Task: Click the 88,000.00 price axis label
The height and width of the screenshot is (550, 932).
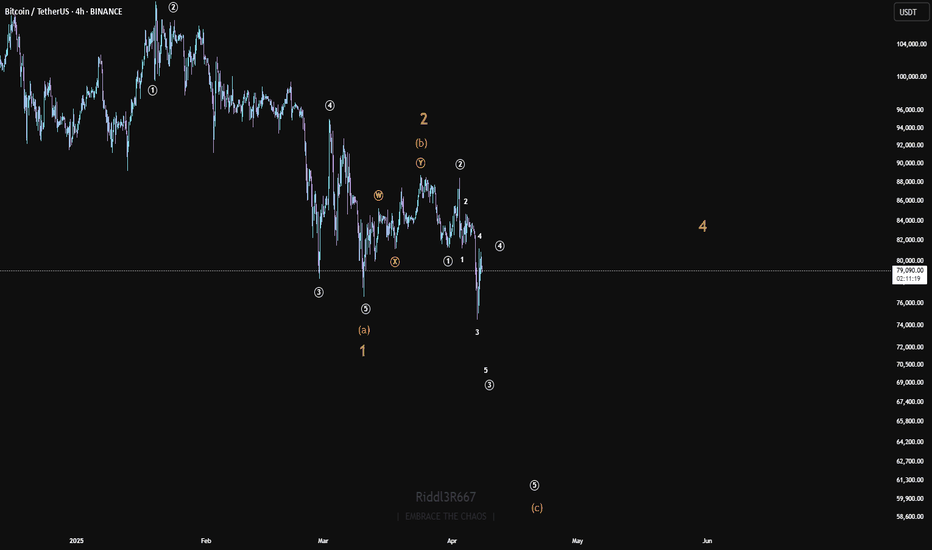Action: pyautogui.click(x=911, y=182)
